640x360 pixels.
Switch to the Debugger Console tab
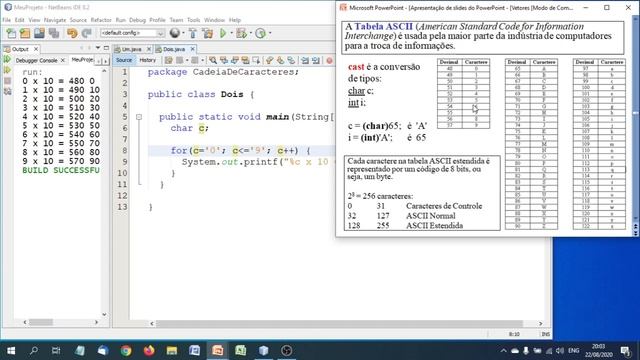point(36,60)
